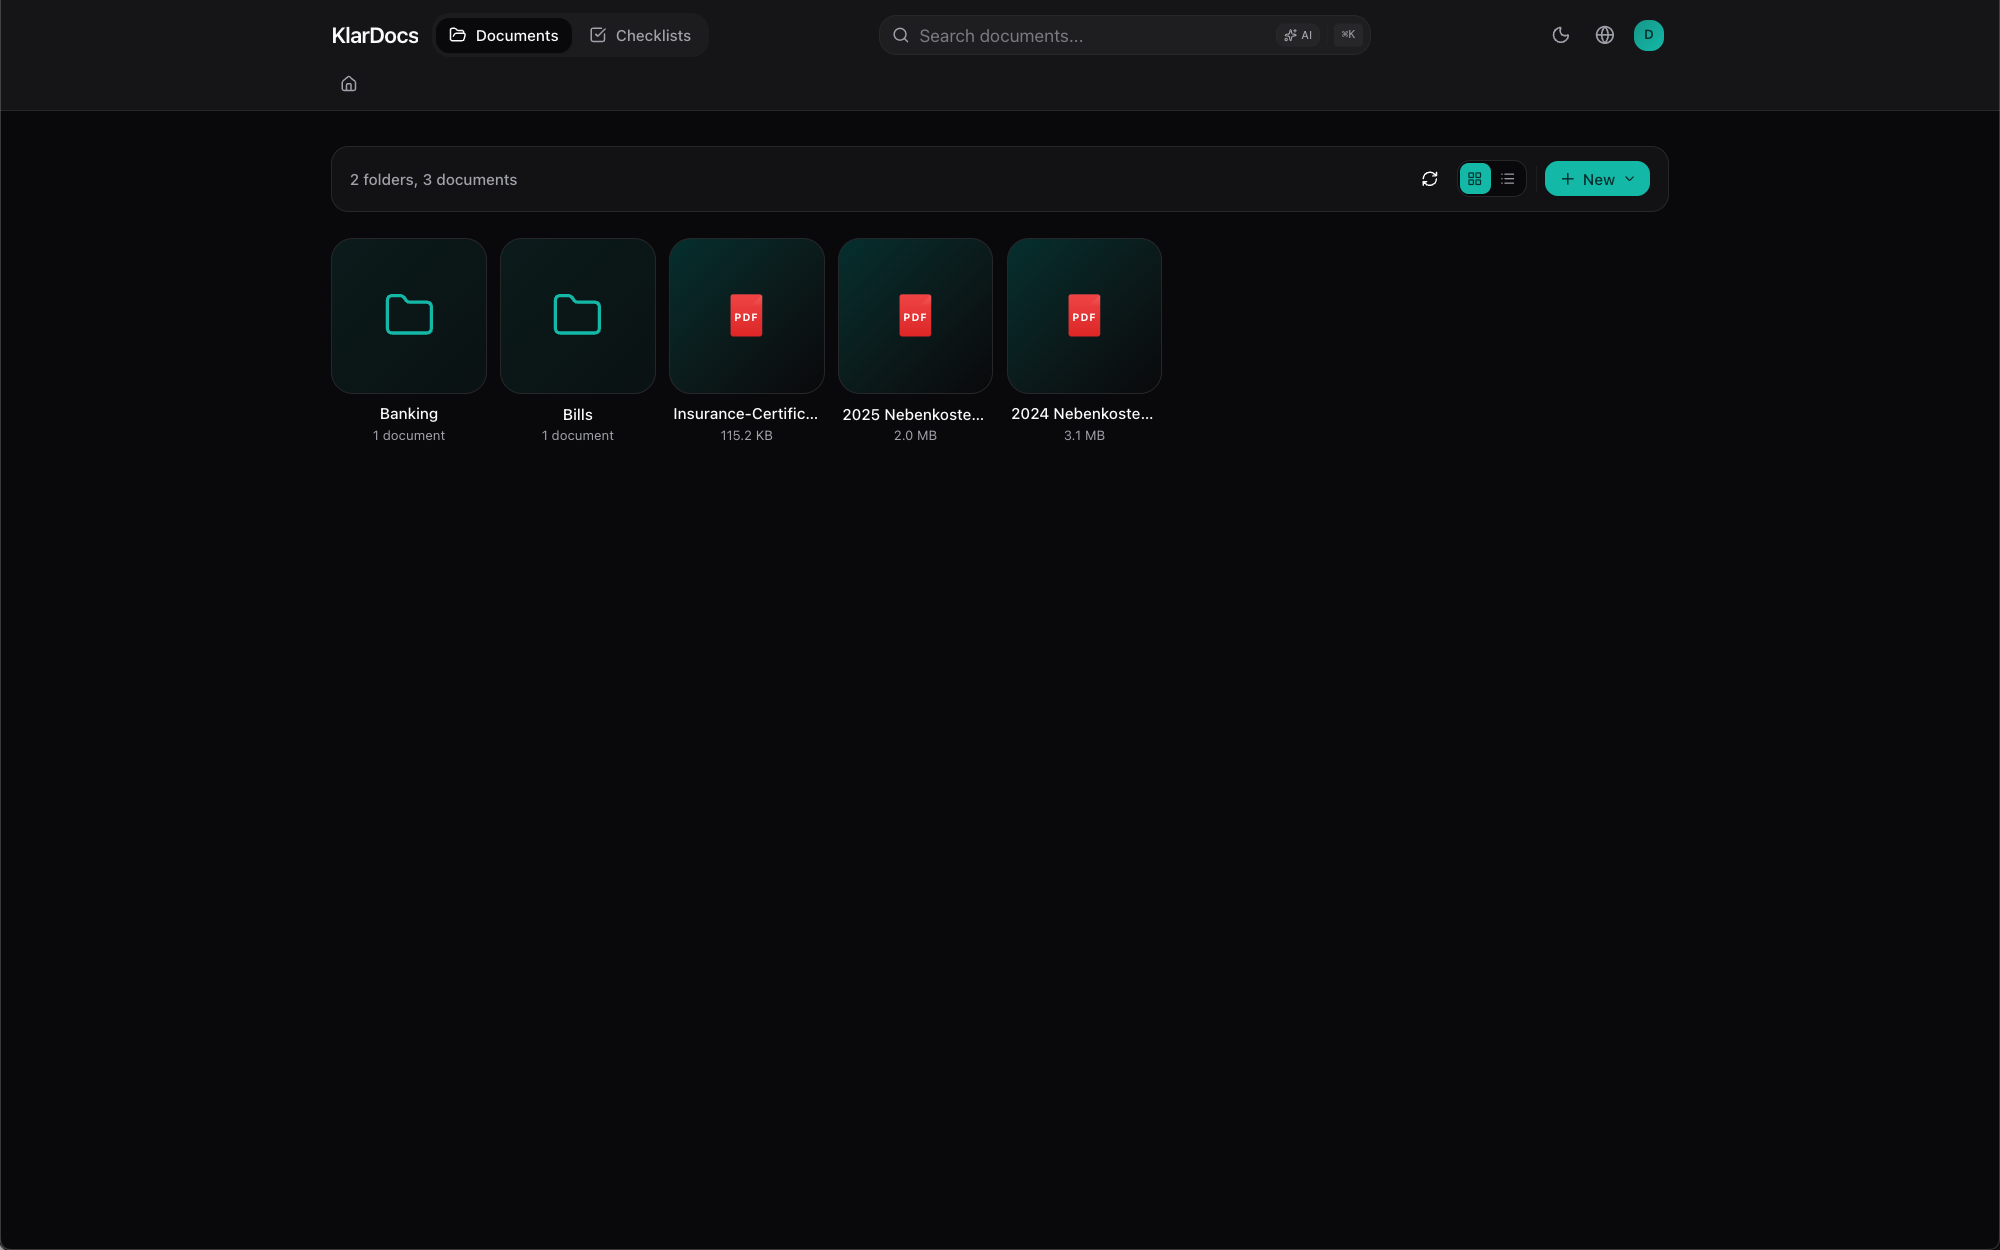This screenshot has width=2000, height=1250.
Task: Open Insurance-Certificate PDF thumbnail
Action: click(746, 316)
